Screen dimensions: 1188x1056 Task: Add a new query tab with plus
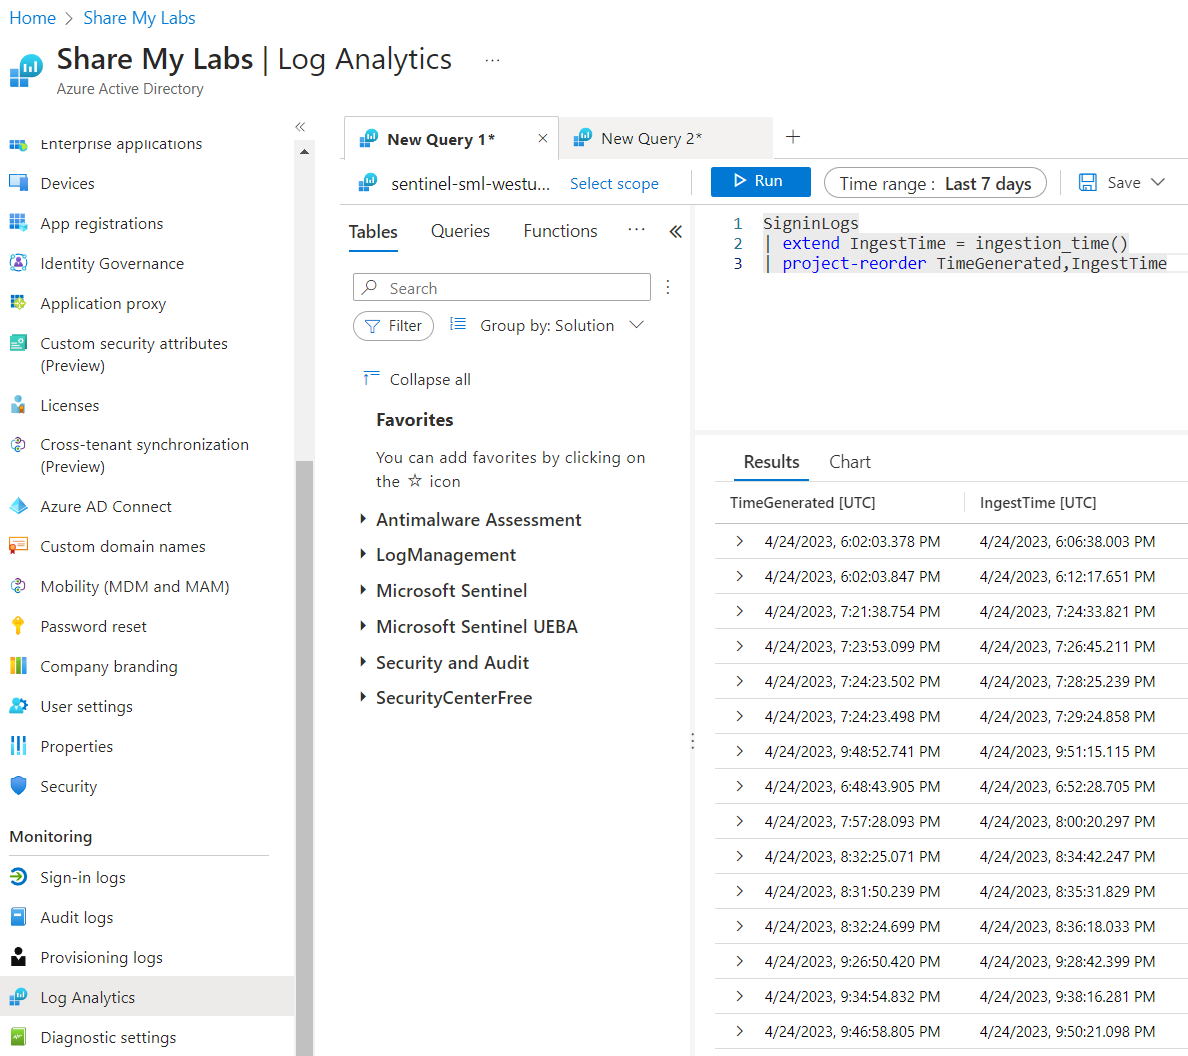[793, 137]
